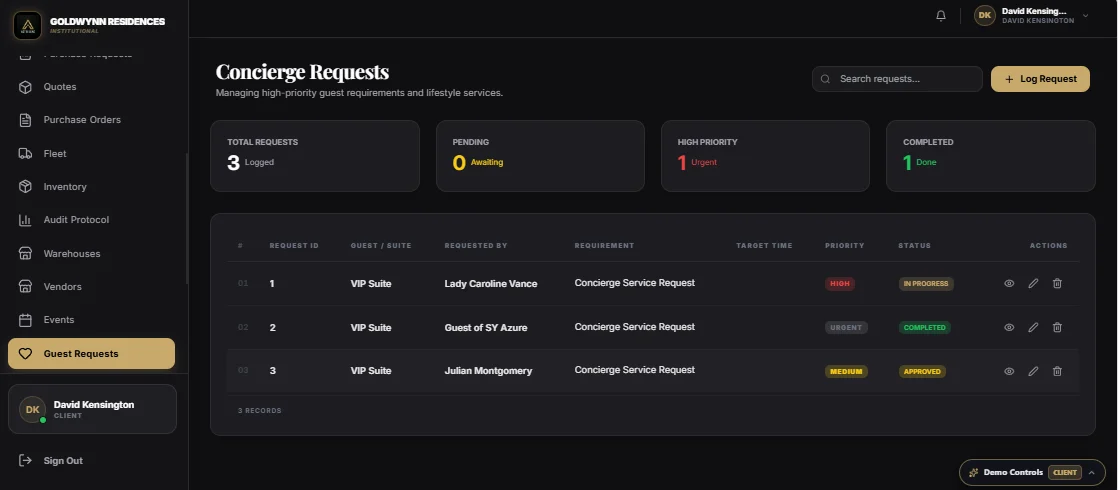Click Guest of SY Azure text
Image resolution: width=1120 pixels, height=490 pixels.
(486, 327)
